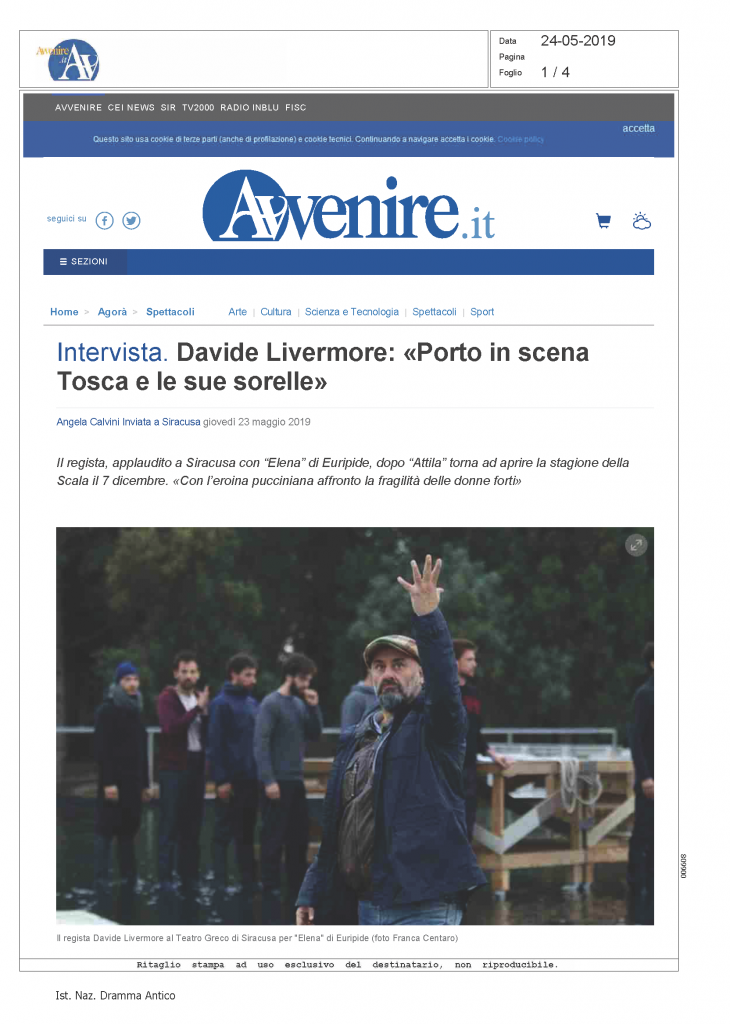Click the small Avvenire.it logo in the clipping header
730x1024 pixels.
(x=67, y=59)
